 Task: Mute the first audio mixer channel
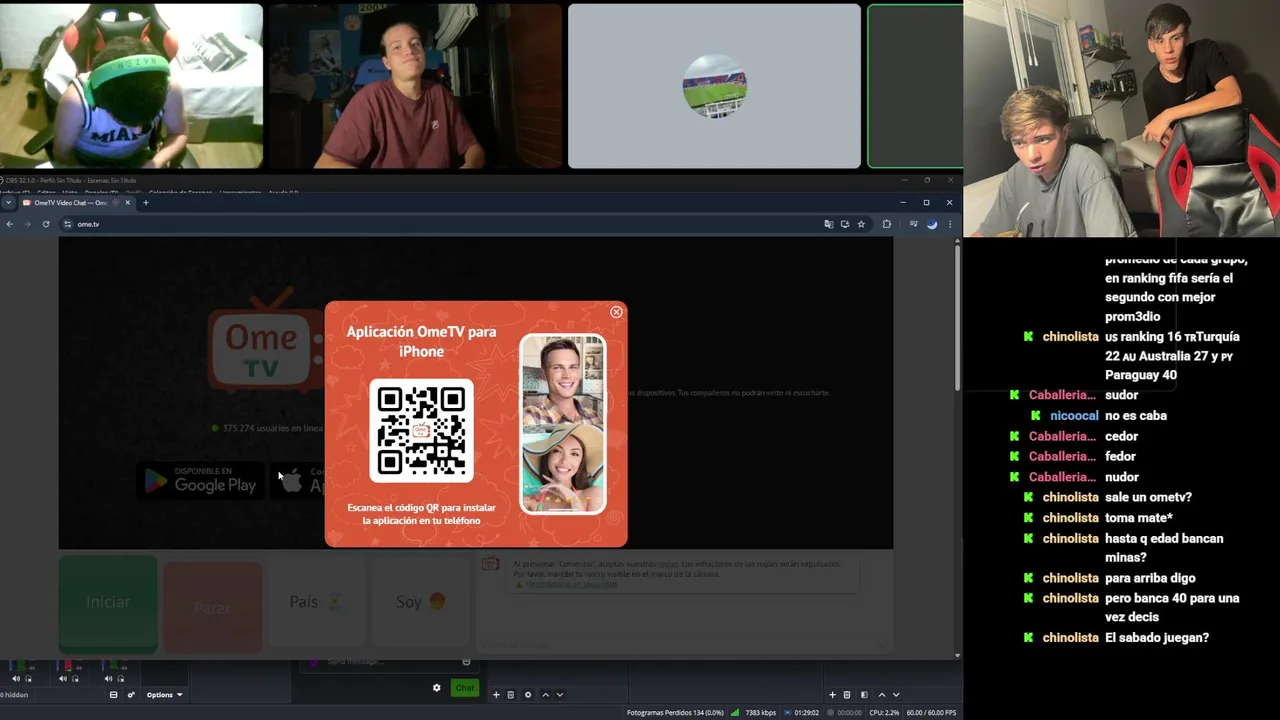[16, 679]
